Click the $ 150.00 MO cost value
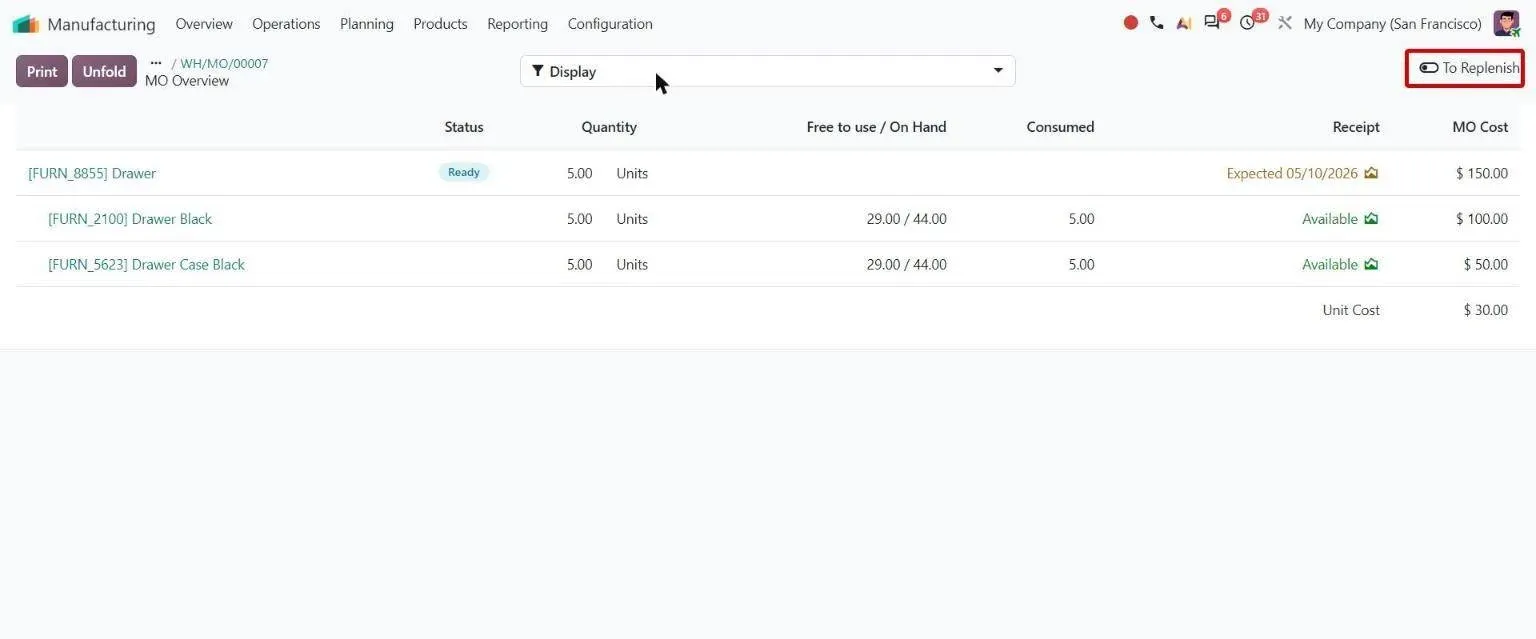Image resolution: width=1536 pixels, height=639 pixels. pos(1482,173)
